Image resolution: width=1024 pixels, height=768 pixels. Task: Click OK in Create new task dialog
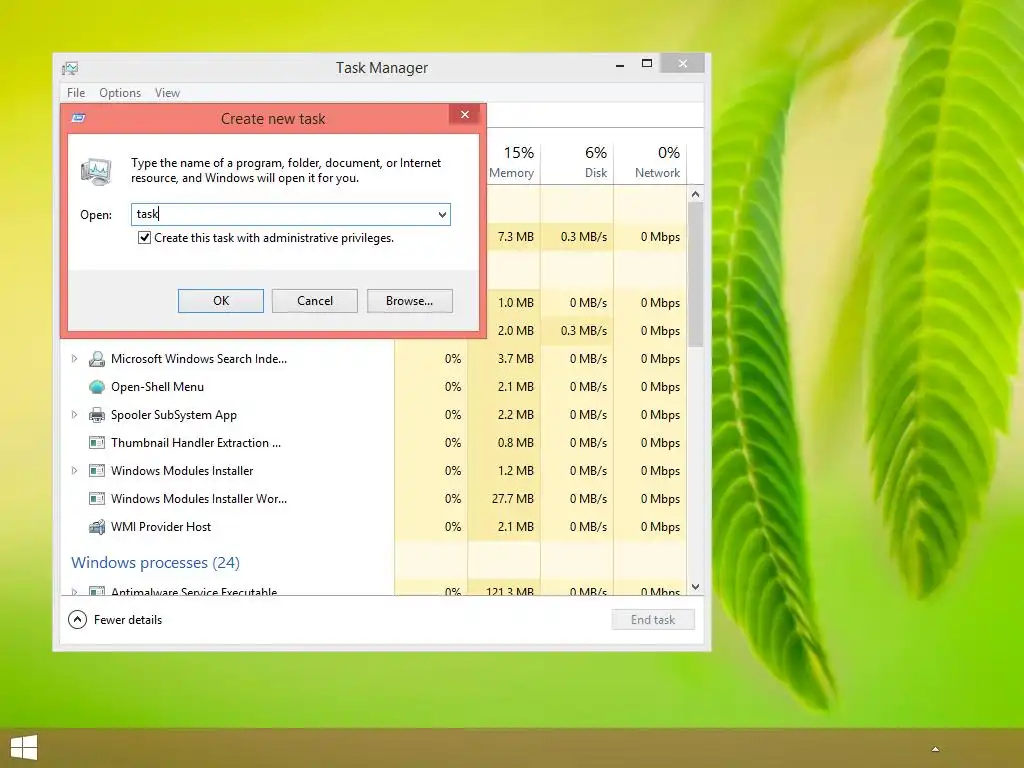click(x=221, y=301)
